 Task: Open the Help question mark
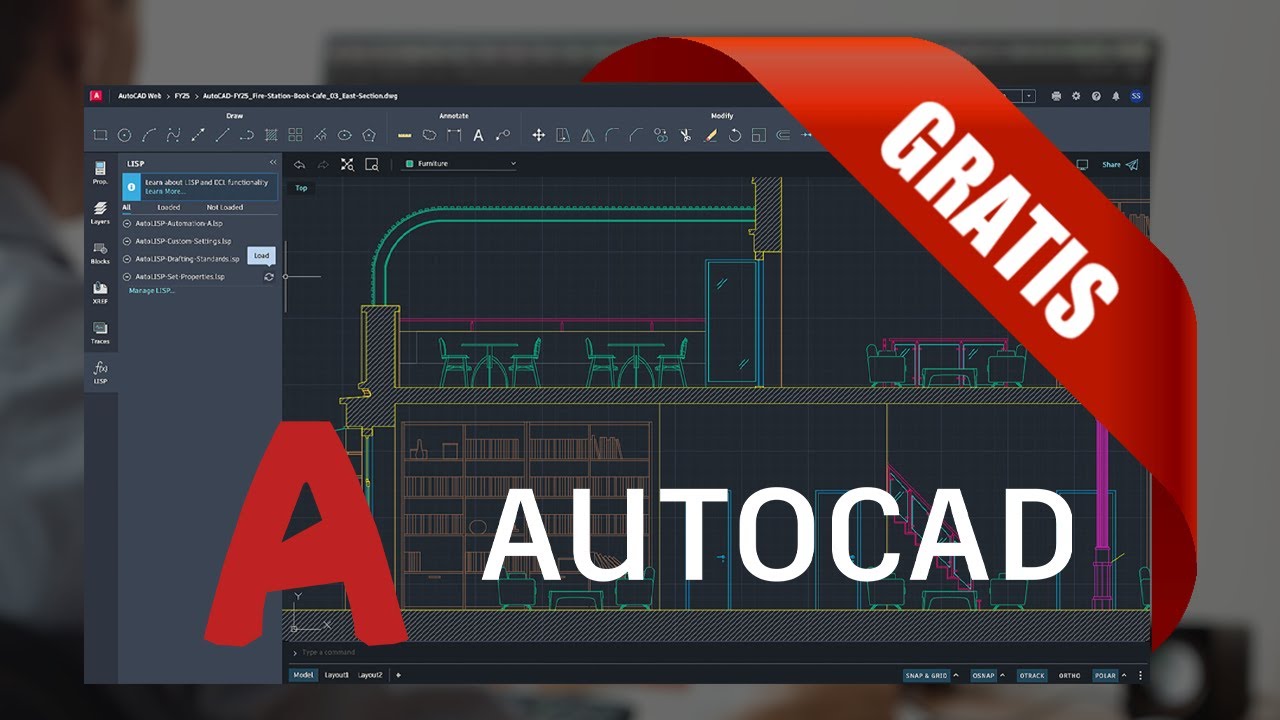click(1096, 96)
